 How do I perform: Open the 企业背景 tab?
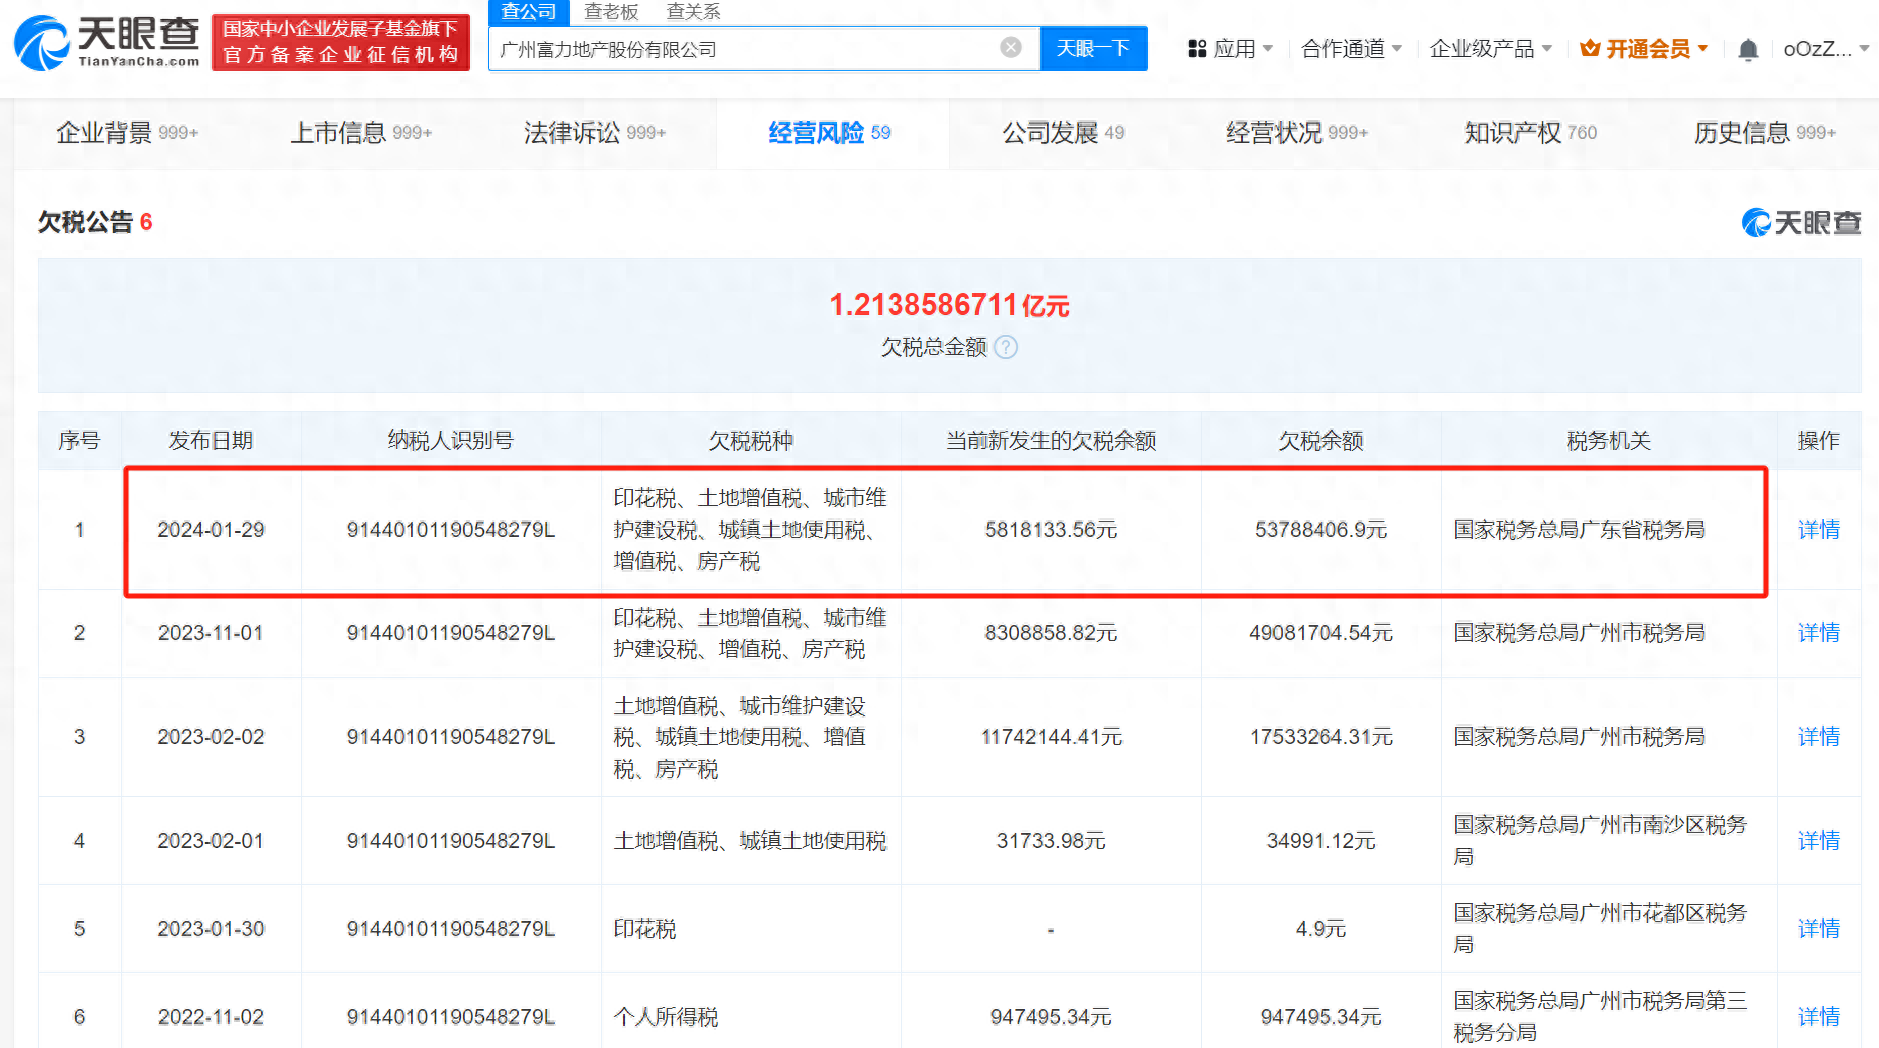click(x=127, y=133)
